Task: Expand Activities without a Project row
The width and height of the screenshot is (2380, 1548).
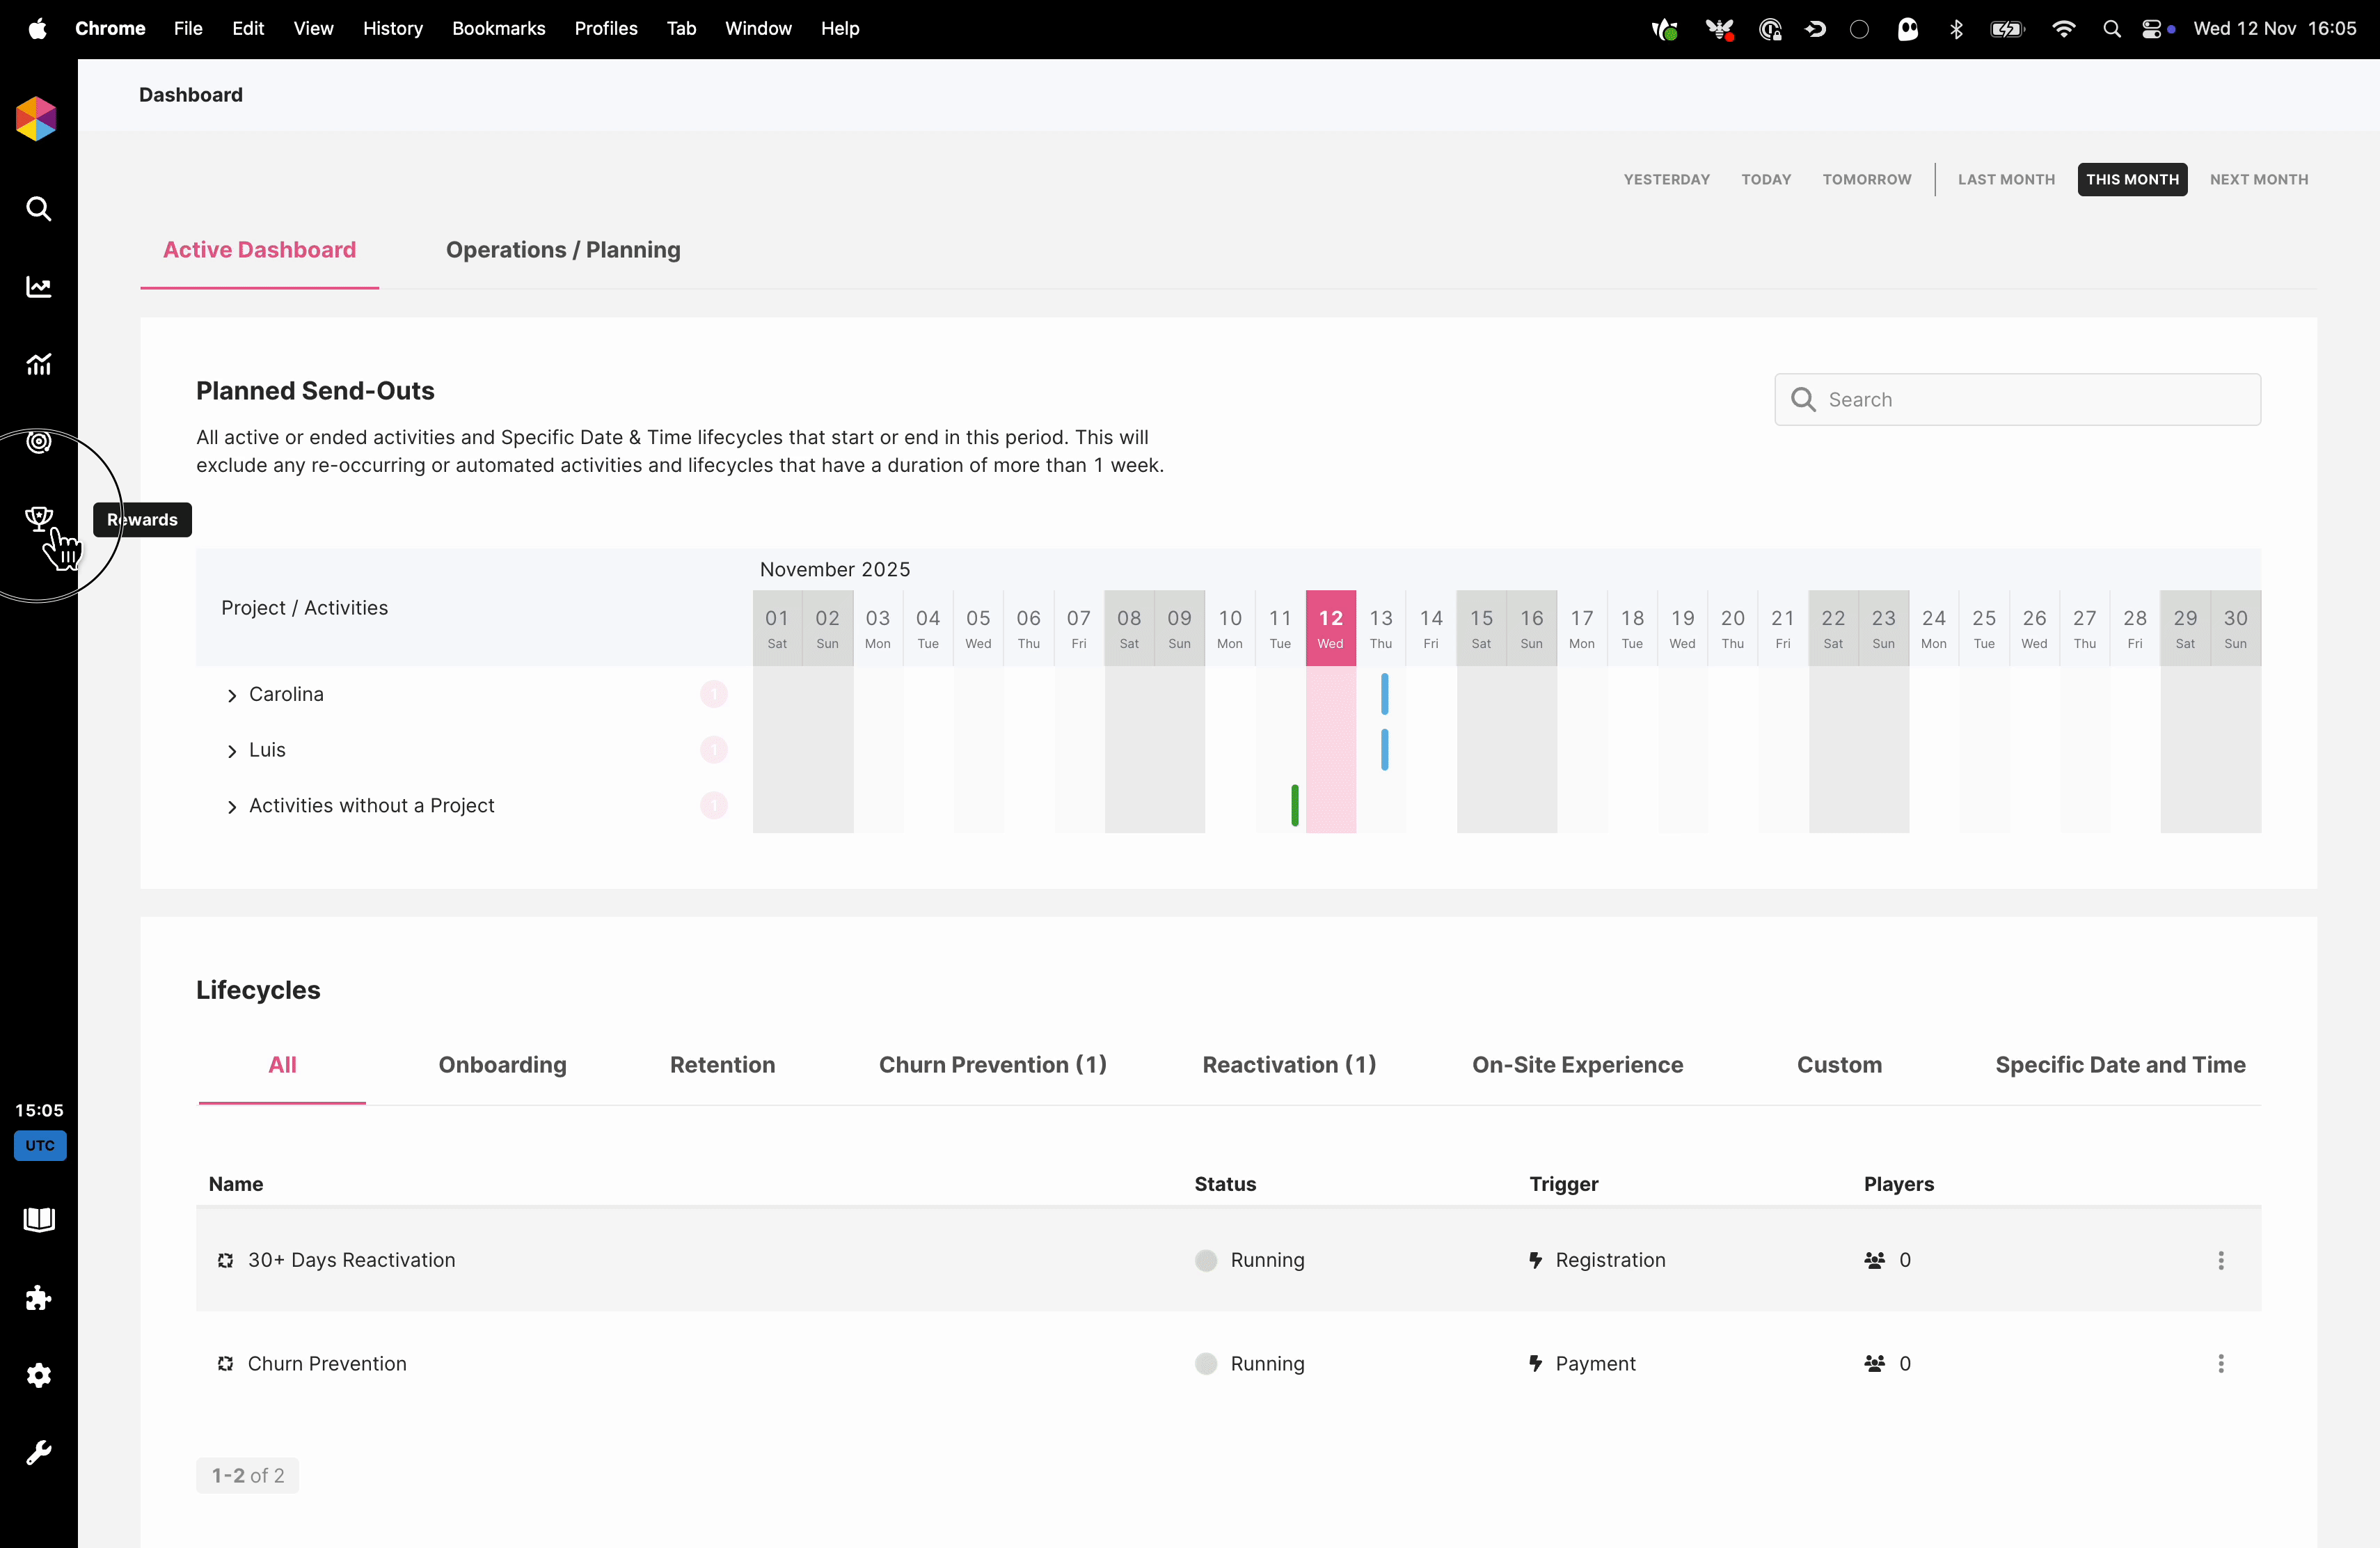Action: tap(232, 807)
